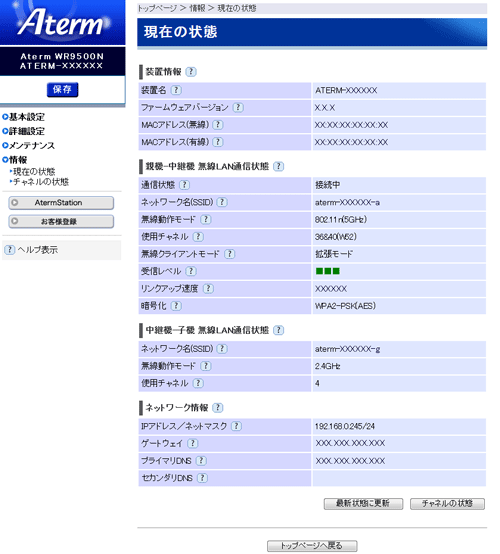This screenshot has width=500, height=554.
Task: Click the Aterm logo
Action: tap(63, 22)
